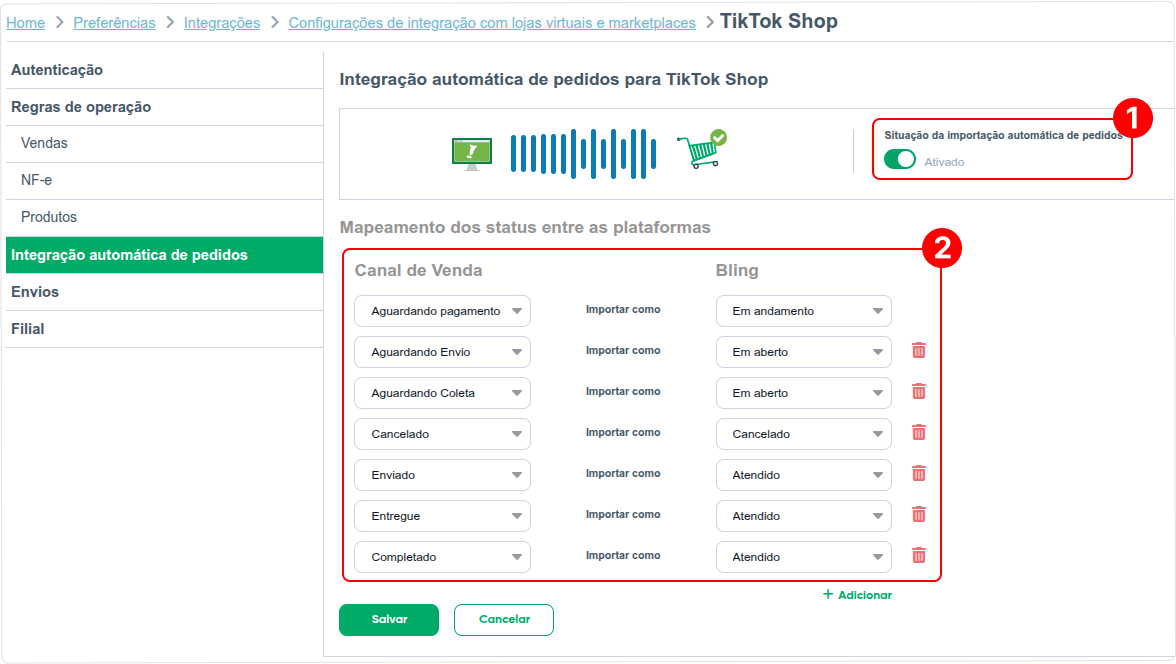Viewport: 1176px width, 664px height.
Task: Go to Home breadcrumb link
Action: pos(26,23)
